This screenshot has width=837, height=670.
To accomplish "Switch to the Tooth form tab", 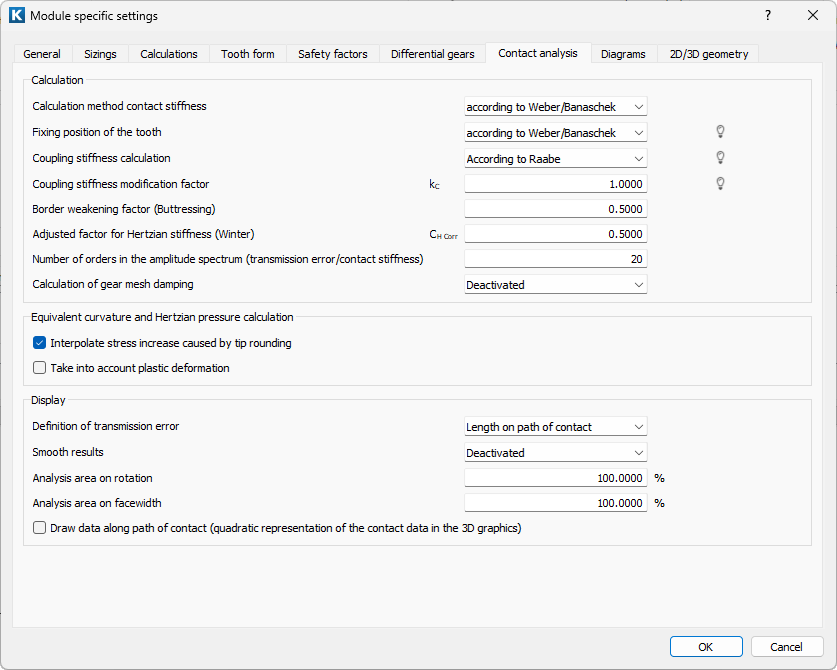I will [x=247, y=54].
